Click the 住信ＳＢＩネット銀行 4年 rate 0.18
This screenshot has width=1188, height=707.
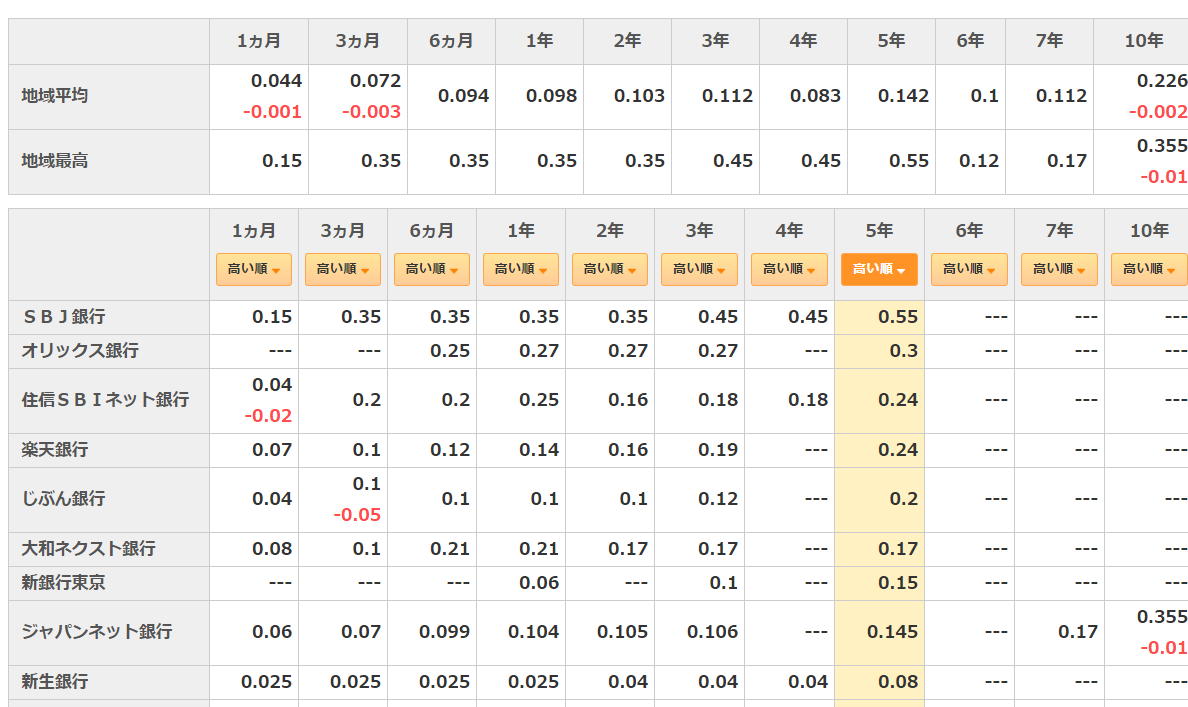[x=808, y=400]
